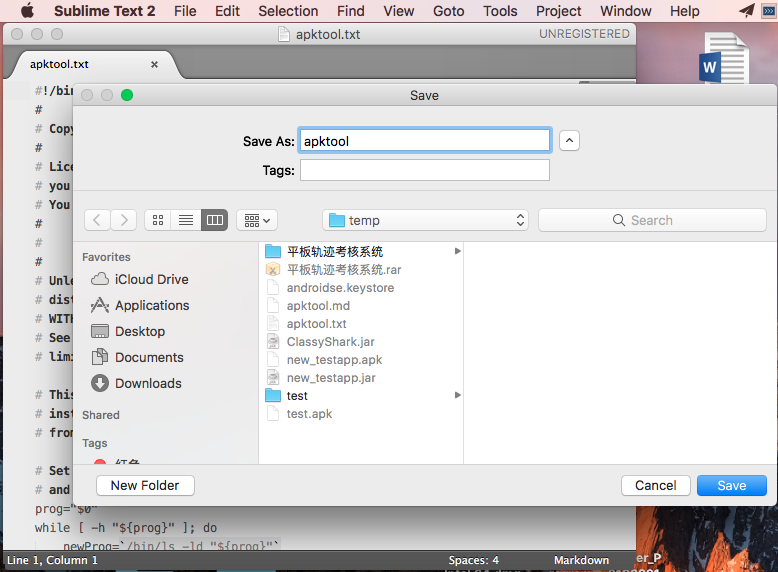
Task: Open the Window menu
Action: [625, 11]
